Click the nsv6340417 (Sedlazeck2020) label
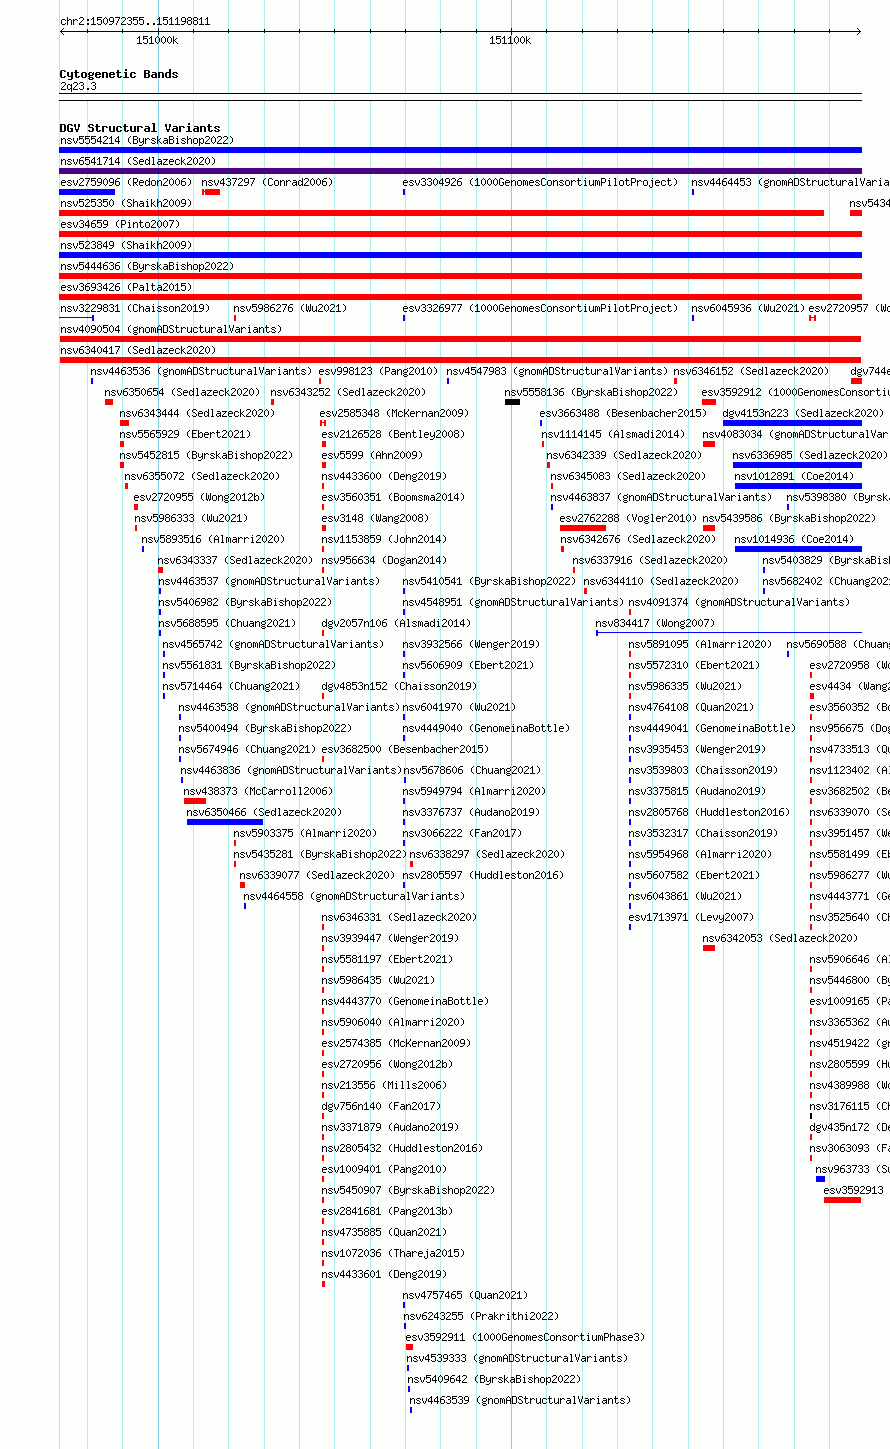 [138, 351]
